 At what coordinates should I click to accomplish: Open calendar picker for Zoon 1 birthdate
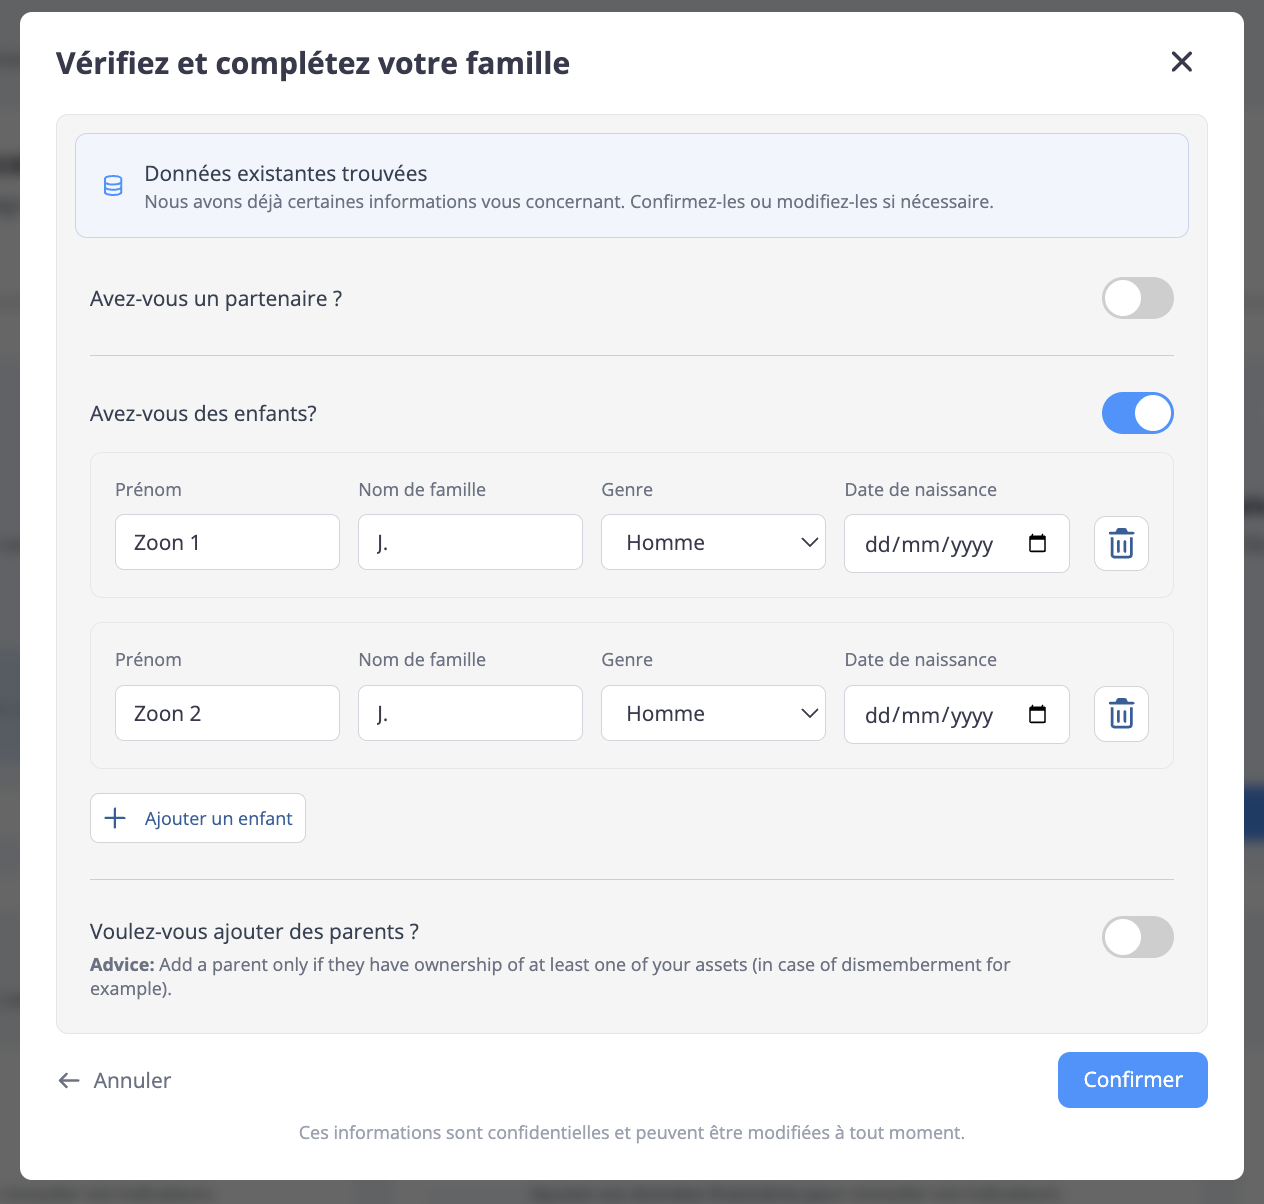1037,543
